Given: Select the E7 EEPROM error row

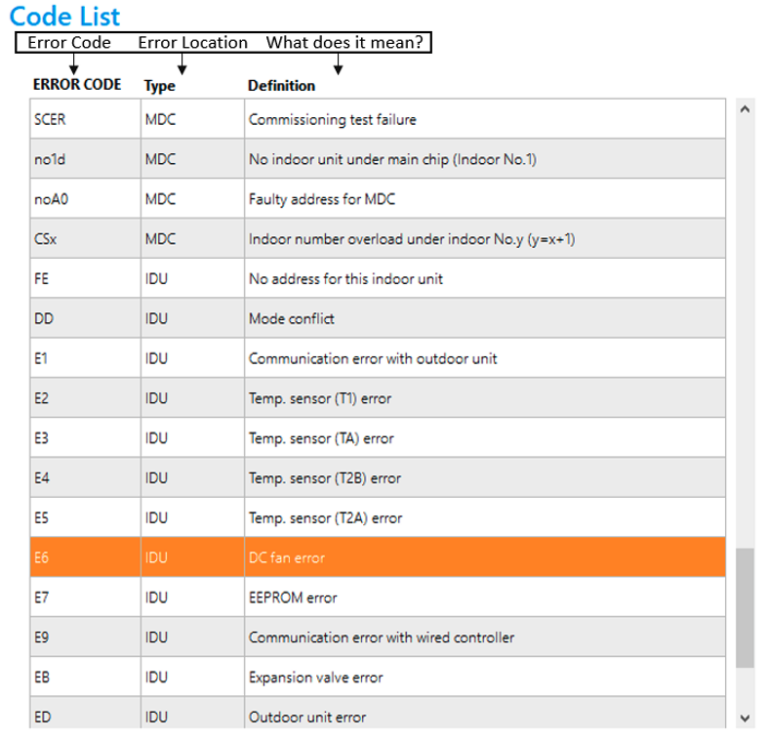Looking at the screenshot, I should [x=378, y=597].
